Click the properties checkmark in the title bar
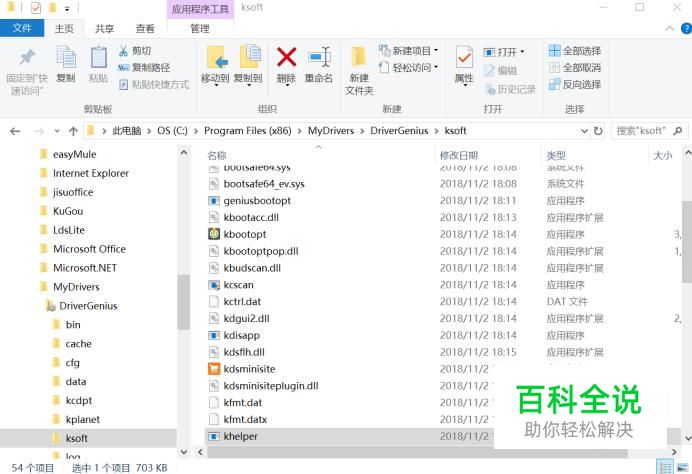Image resolution: width=692 pixels, height=474 pixels. [36, 8]
